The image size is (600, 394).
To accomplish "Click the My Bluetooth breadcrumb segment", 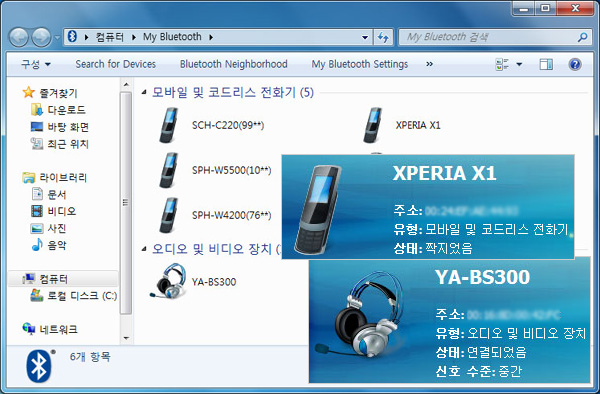I will pyautogui.click(x=172, y=37).
